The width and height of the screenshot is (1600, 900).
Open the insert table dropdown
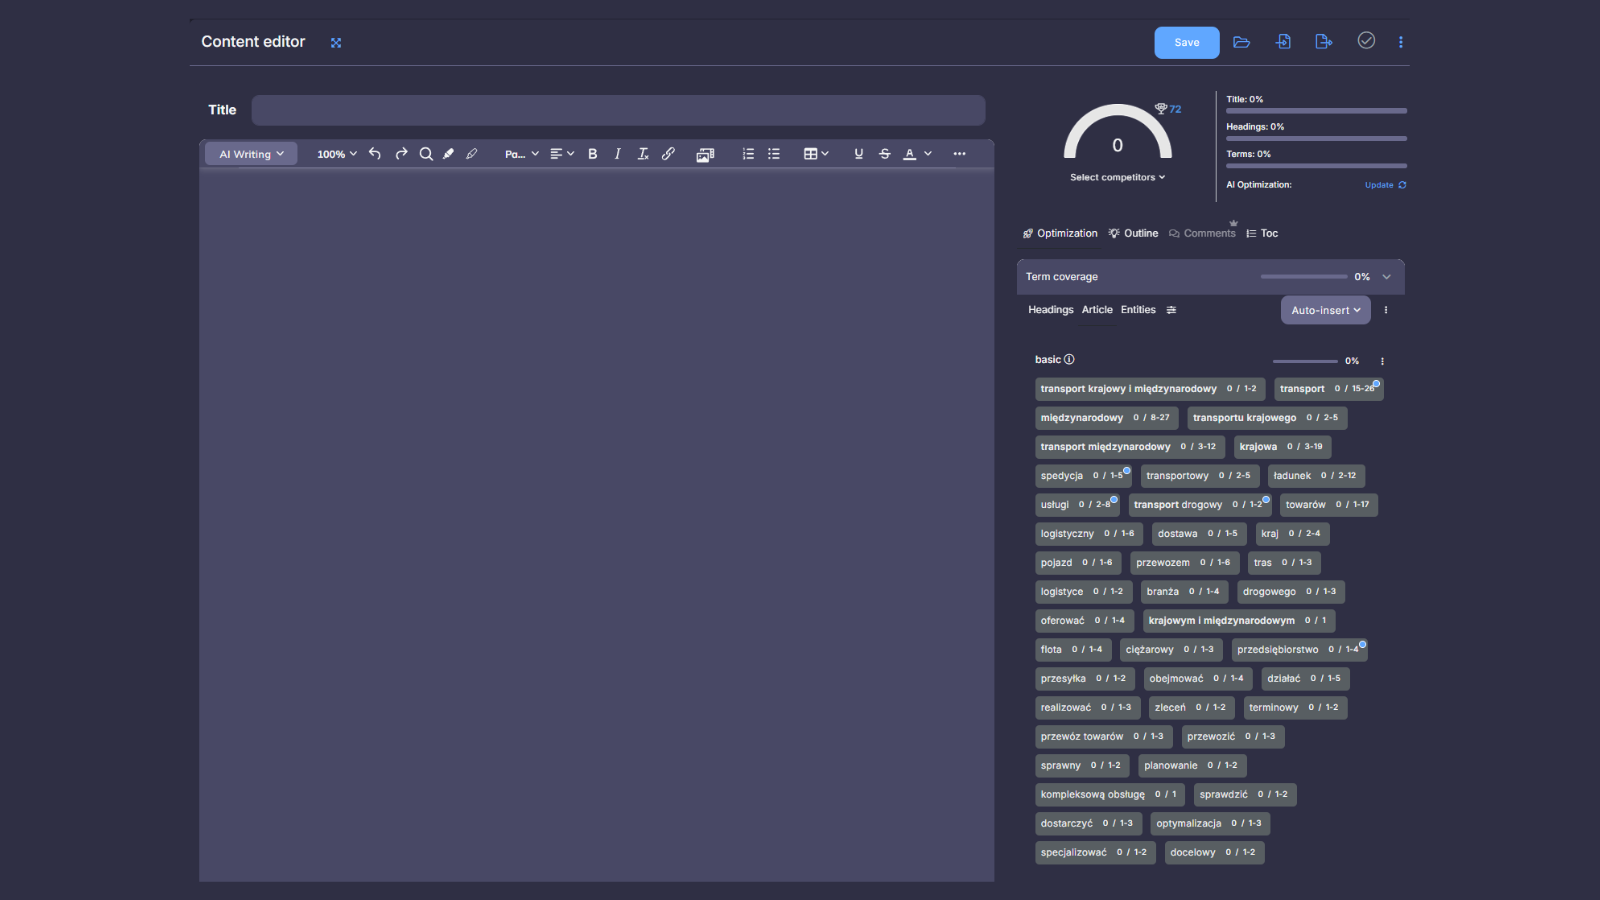coord(816,154)
